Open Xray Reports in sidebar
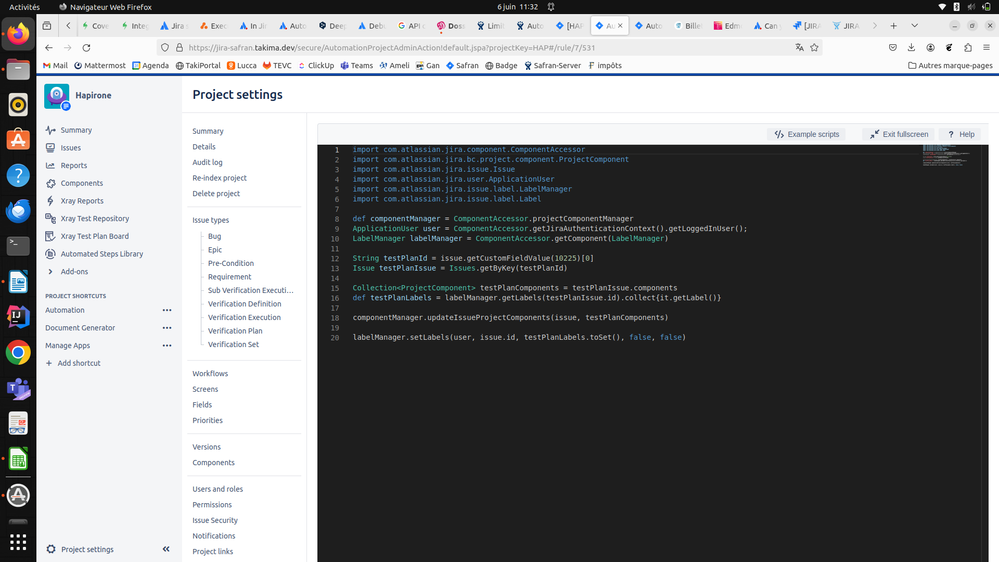The height and width of the screenshot is (562, 999). (82, 201)
